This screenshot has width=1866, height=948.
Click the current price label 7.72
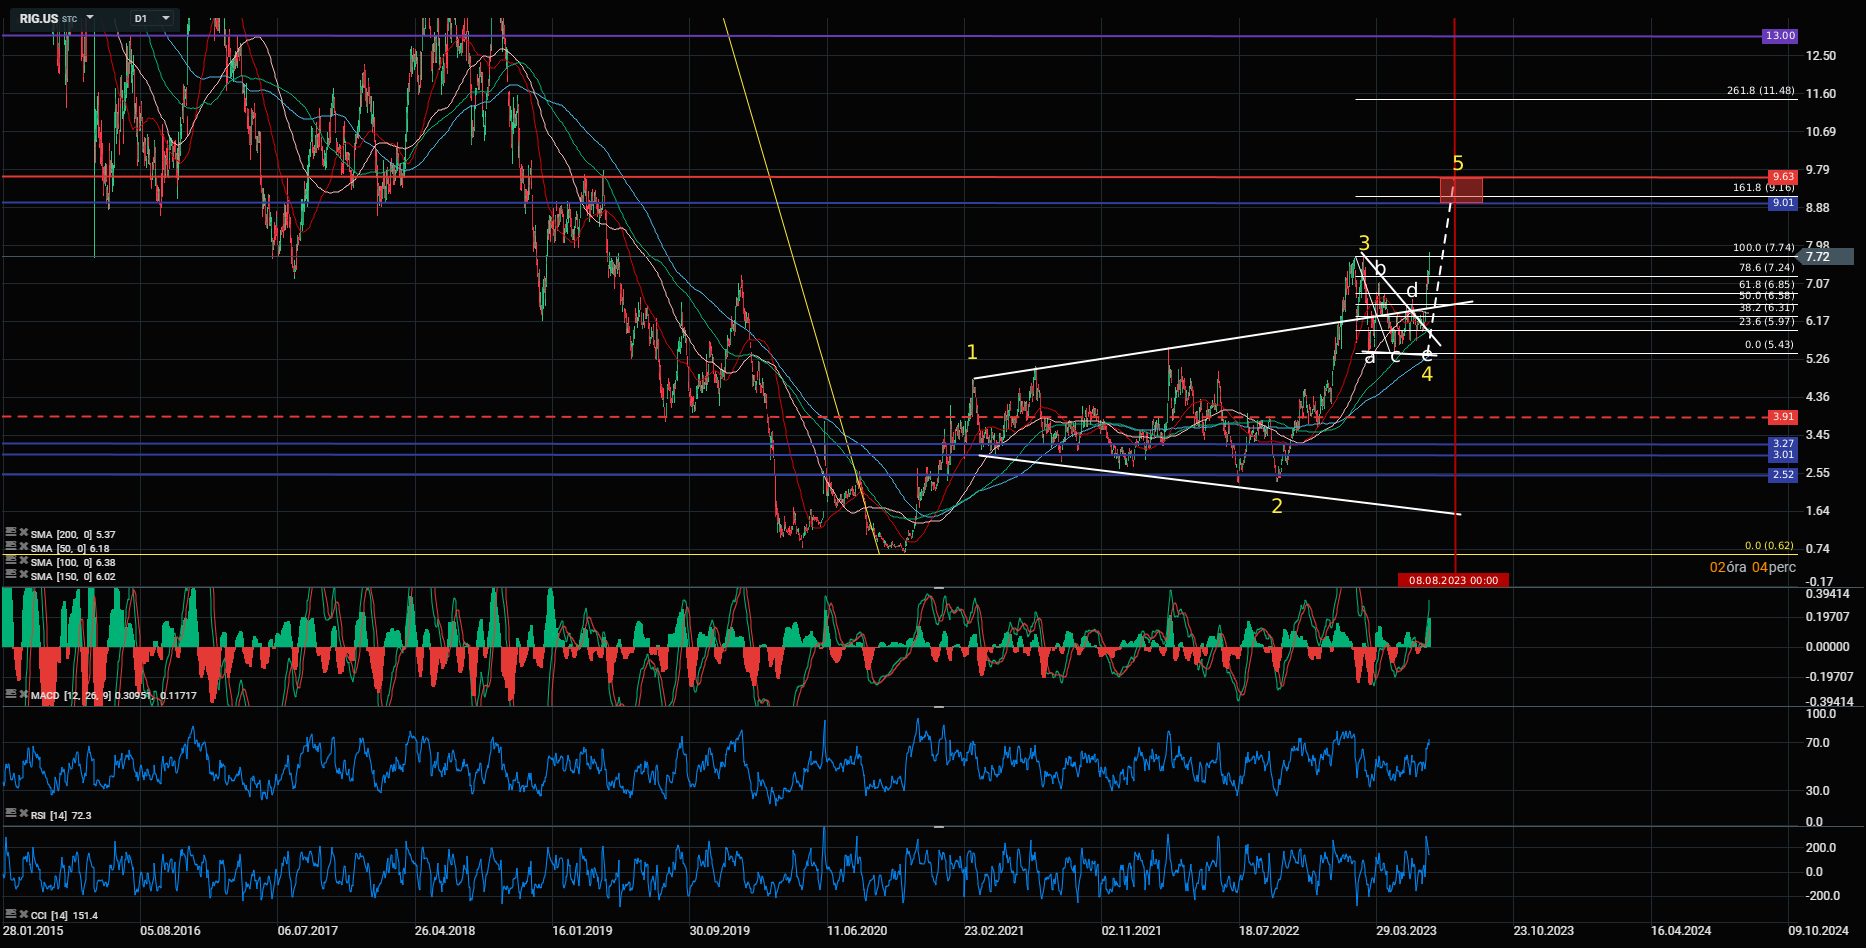coord(1826,257)
